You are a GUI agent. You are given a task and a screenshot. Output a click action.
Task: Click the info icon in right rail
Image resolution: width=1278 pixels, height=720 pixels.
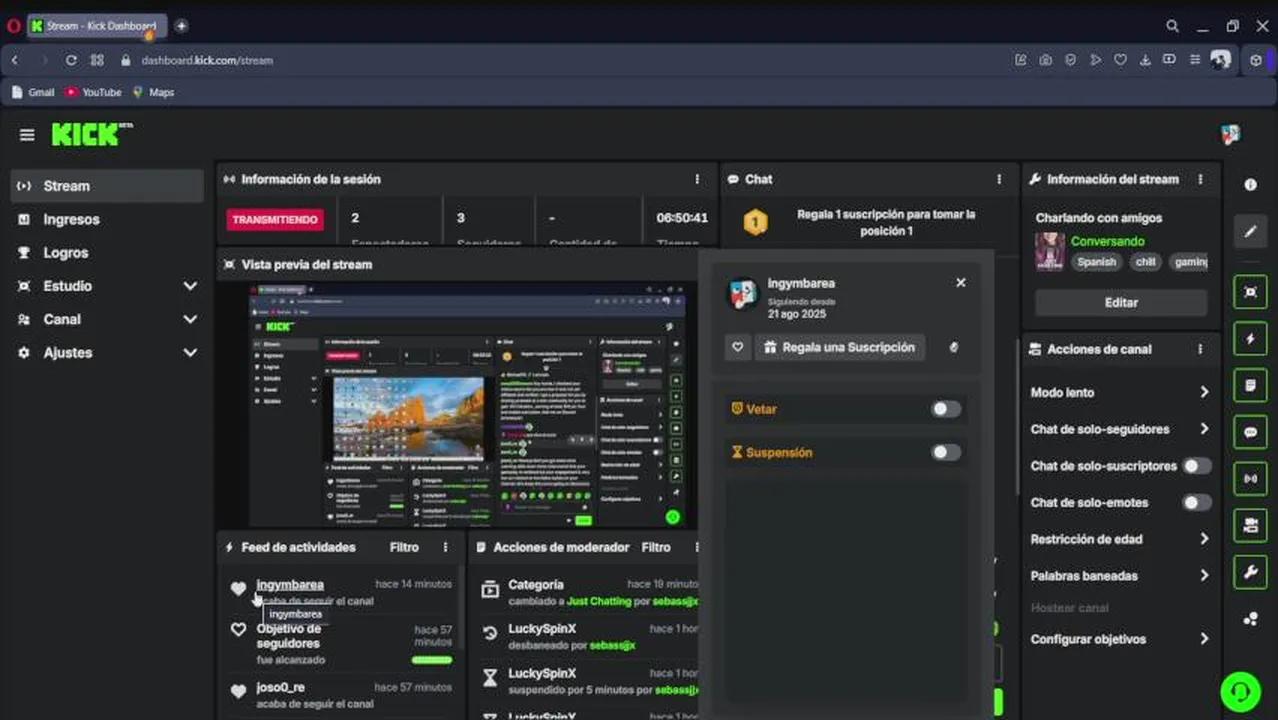point(1250,185)
